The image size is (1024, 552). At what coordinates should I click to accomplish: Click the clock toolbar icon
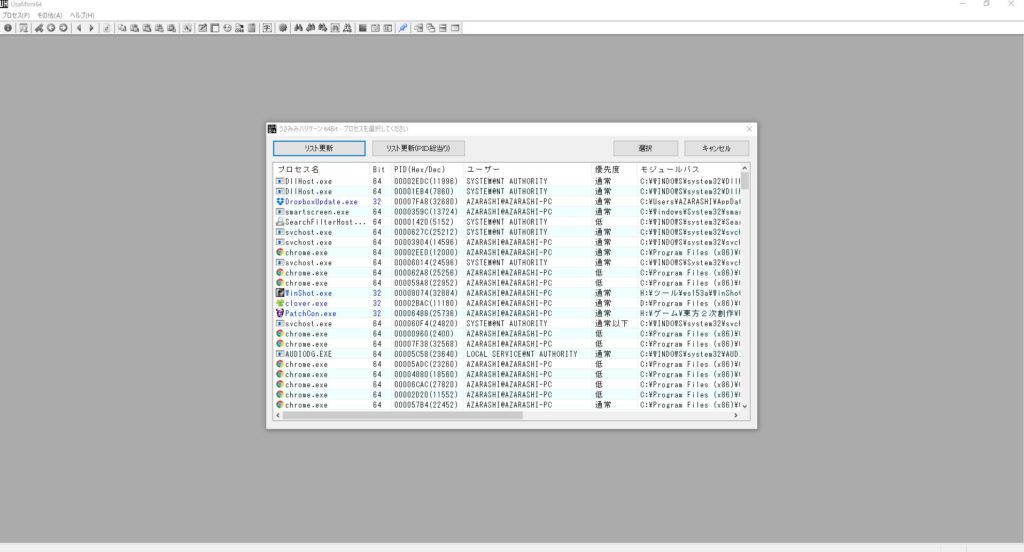[x=227, y=28]
